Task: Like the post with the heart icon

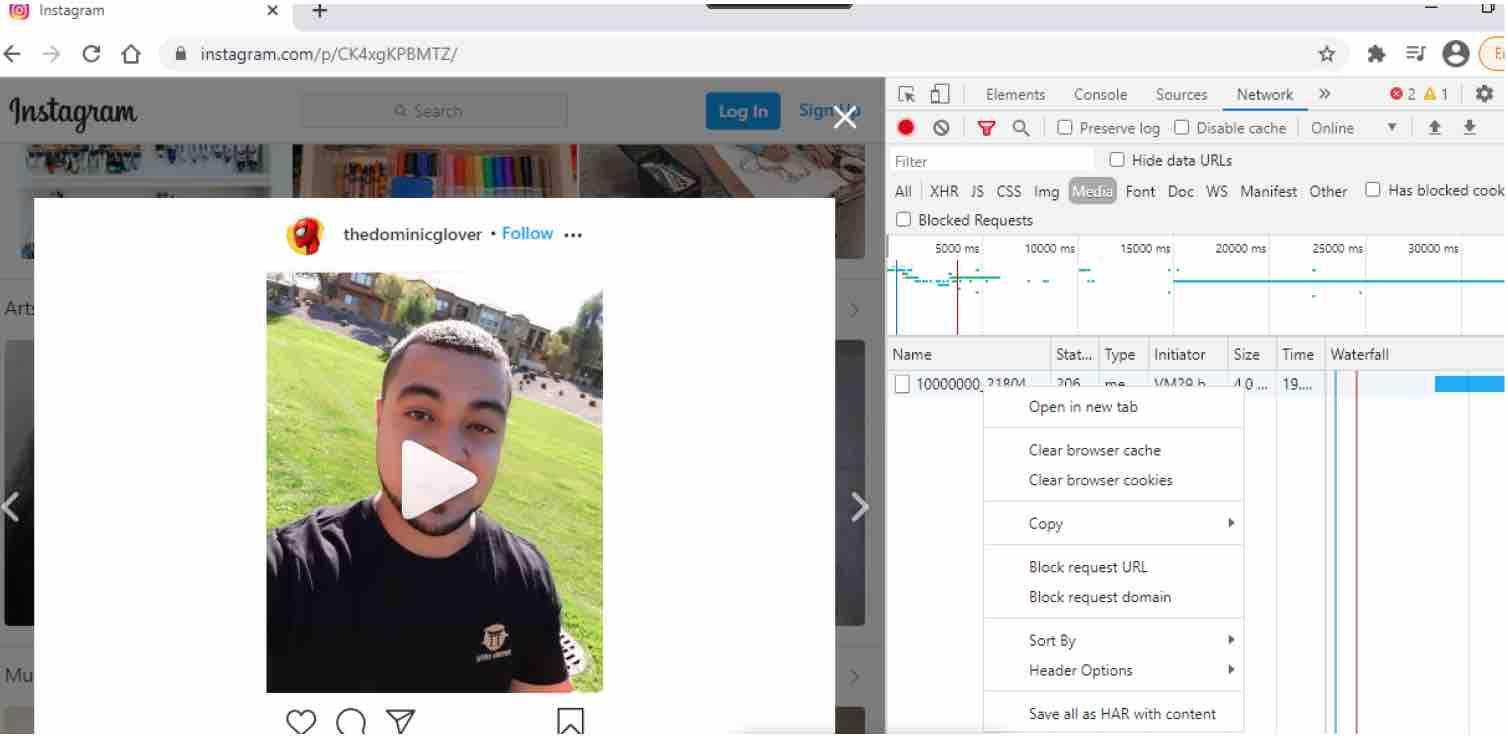Action: tap(301, 722)
